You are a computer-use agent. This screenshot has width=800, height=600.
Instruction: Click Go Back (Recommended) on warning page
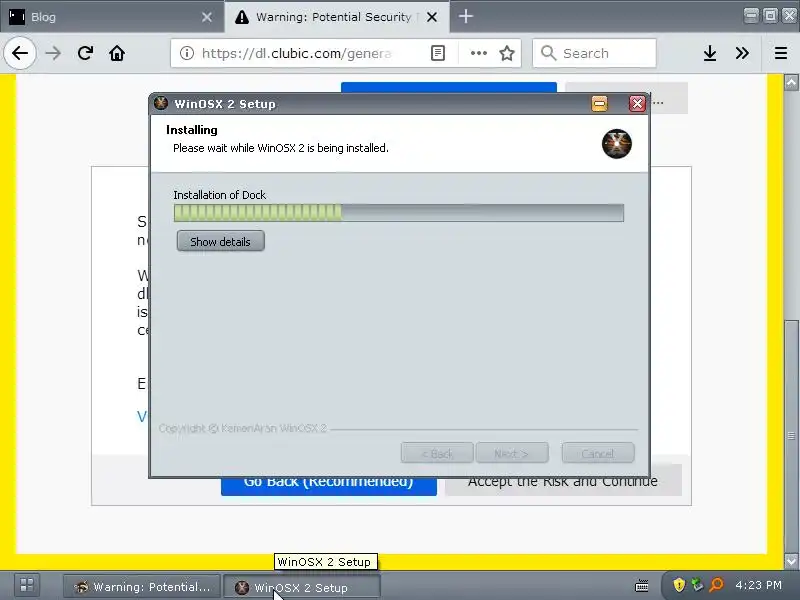(x=329, y=486)
